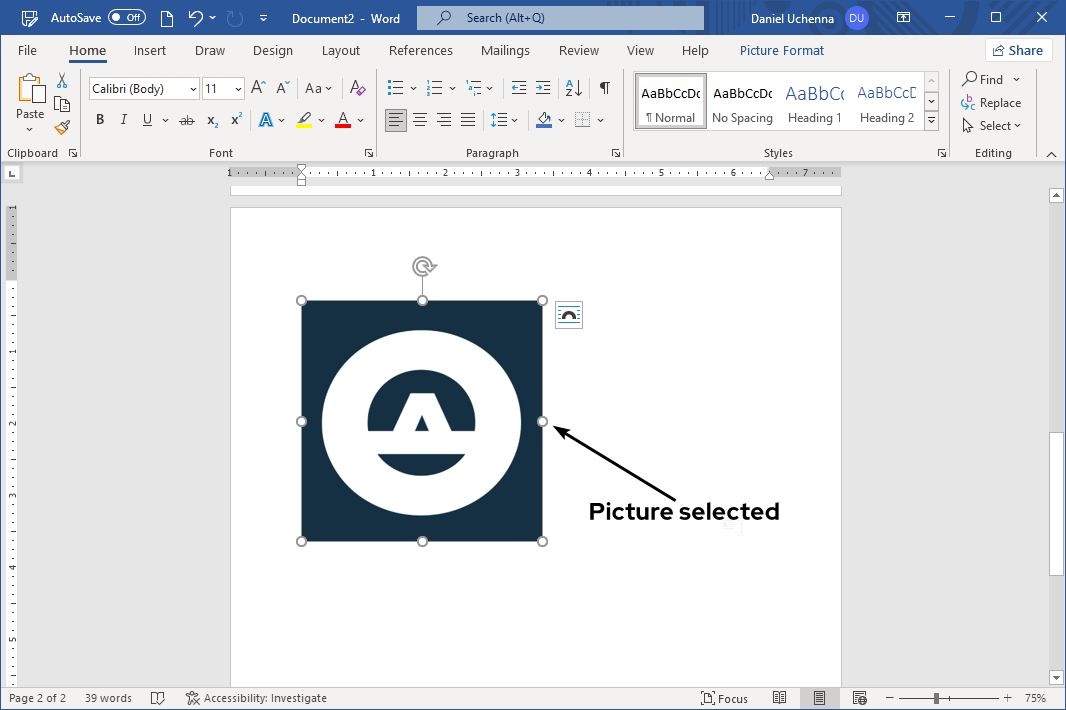Screen dimensions: 1066x710
Task: Switch to the Picture Format tab
Action: click(x=781, y=50)
